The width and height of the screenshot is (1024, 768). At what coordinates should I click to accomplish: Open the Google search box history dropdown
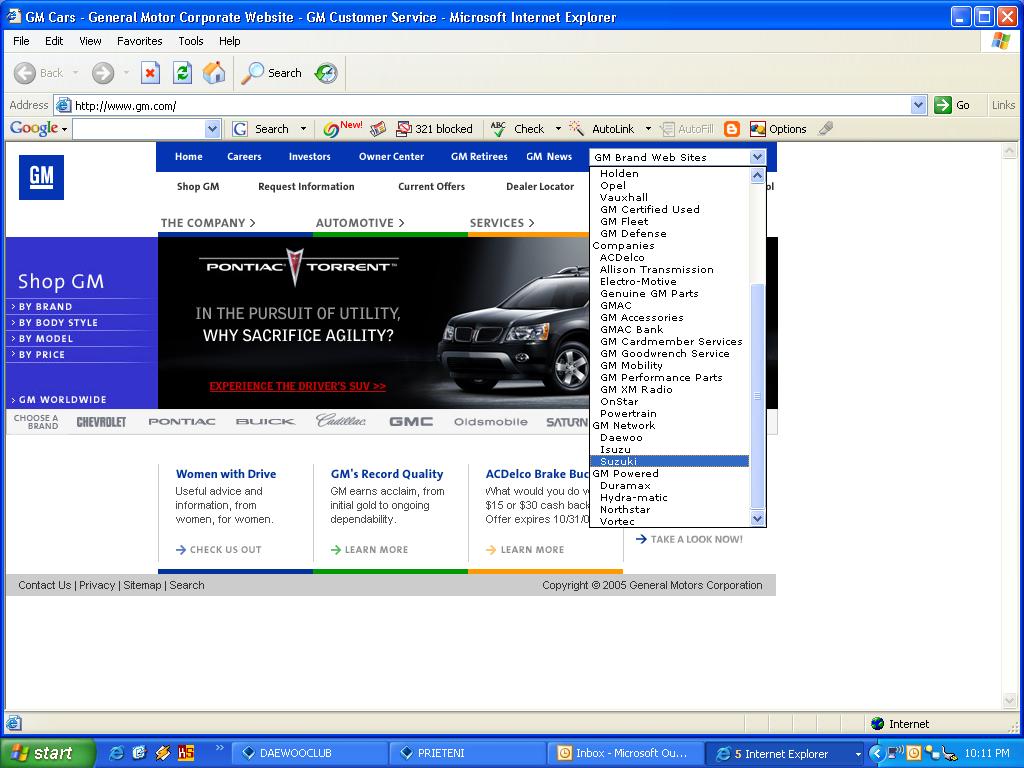pos(212,129)
